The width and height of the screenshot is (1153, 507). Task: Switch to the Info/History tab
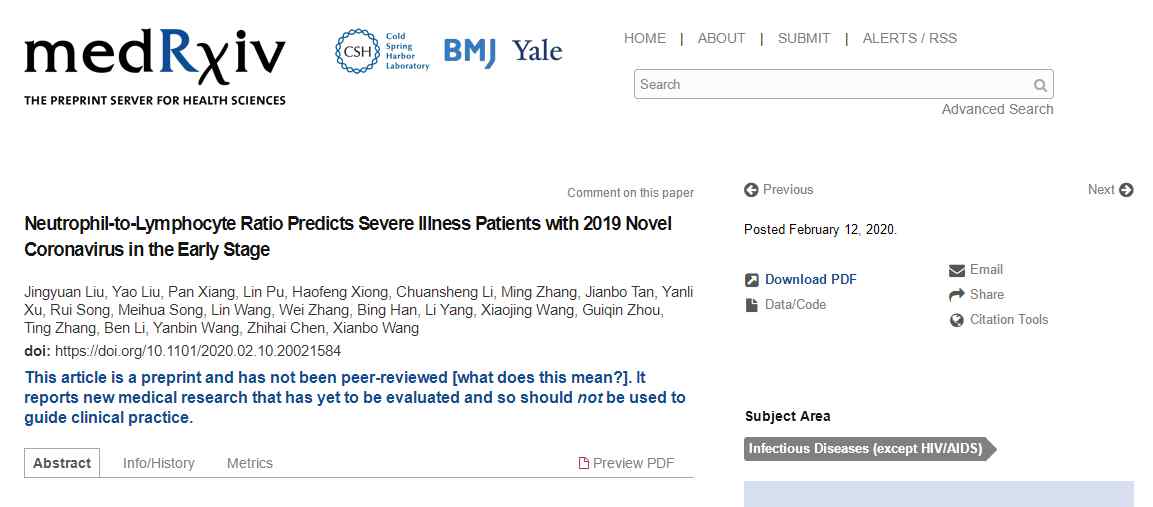[159, 463]
